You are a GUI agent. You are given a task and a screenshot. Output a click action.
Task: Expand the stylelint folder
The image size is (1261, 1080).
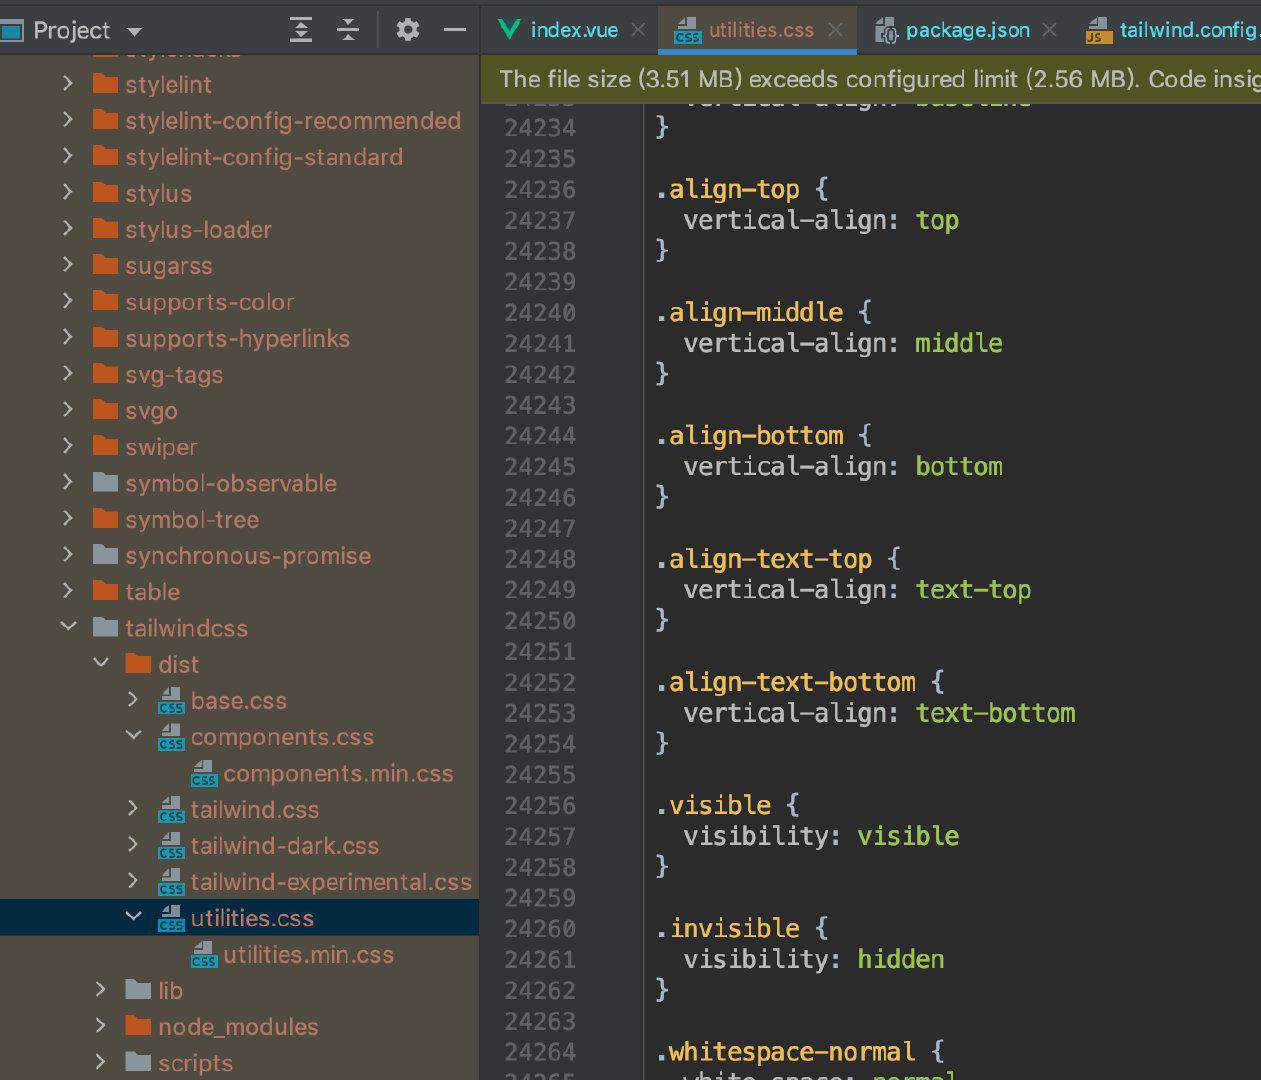coord(68,84)
